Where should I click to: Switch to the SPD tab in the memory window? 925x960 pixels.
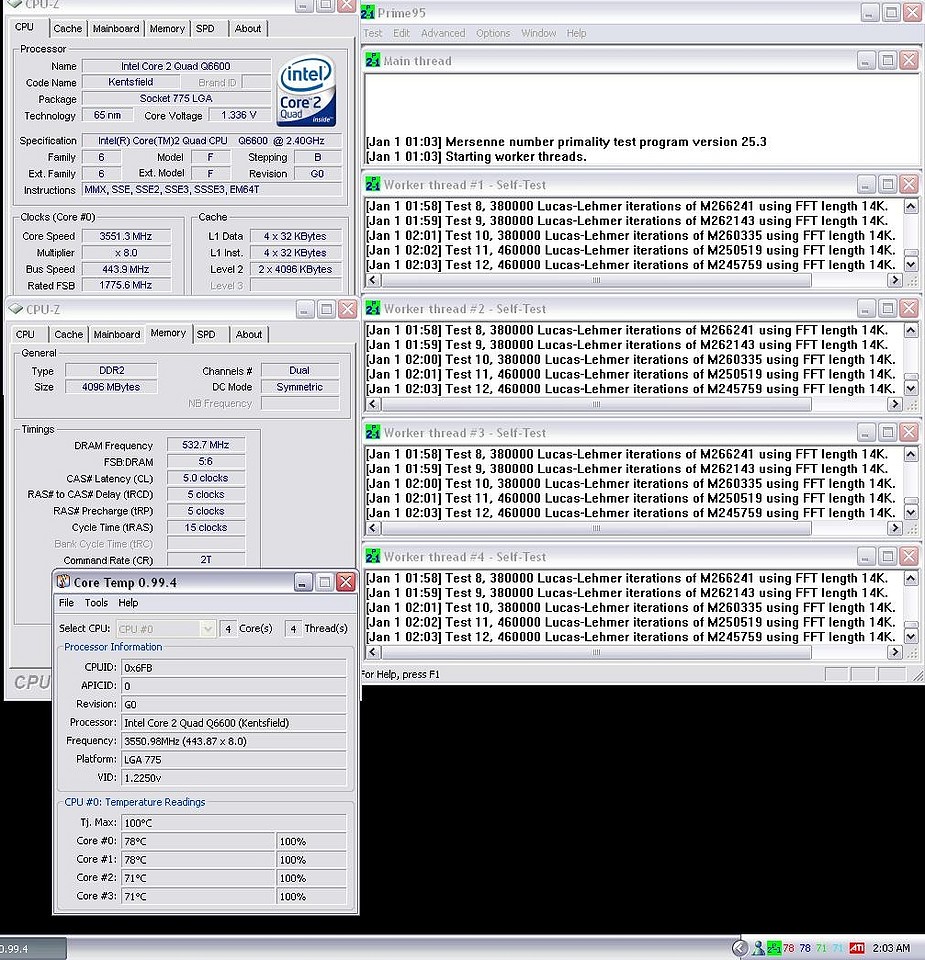[206, 334]
